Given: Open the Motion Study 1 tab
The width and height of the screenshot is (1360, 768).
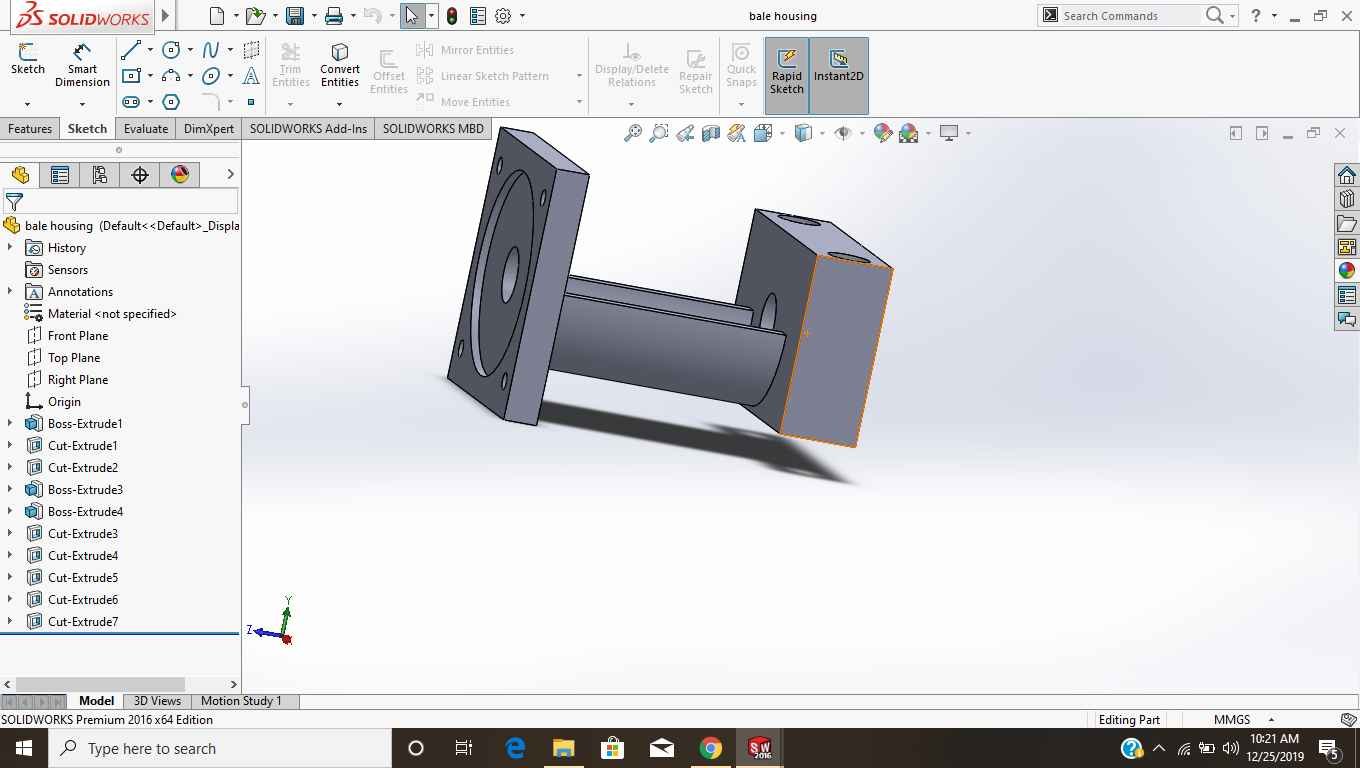Looking at the screenshot, I should pyautogui.click(x=241, y=701).
